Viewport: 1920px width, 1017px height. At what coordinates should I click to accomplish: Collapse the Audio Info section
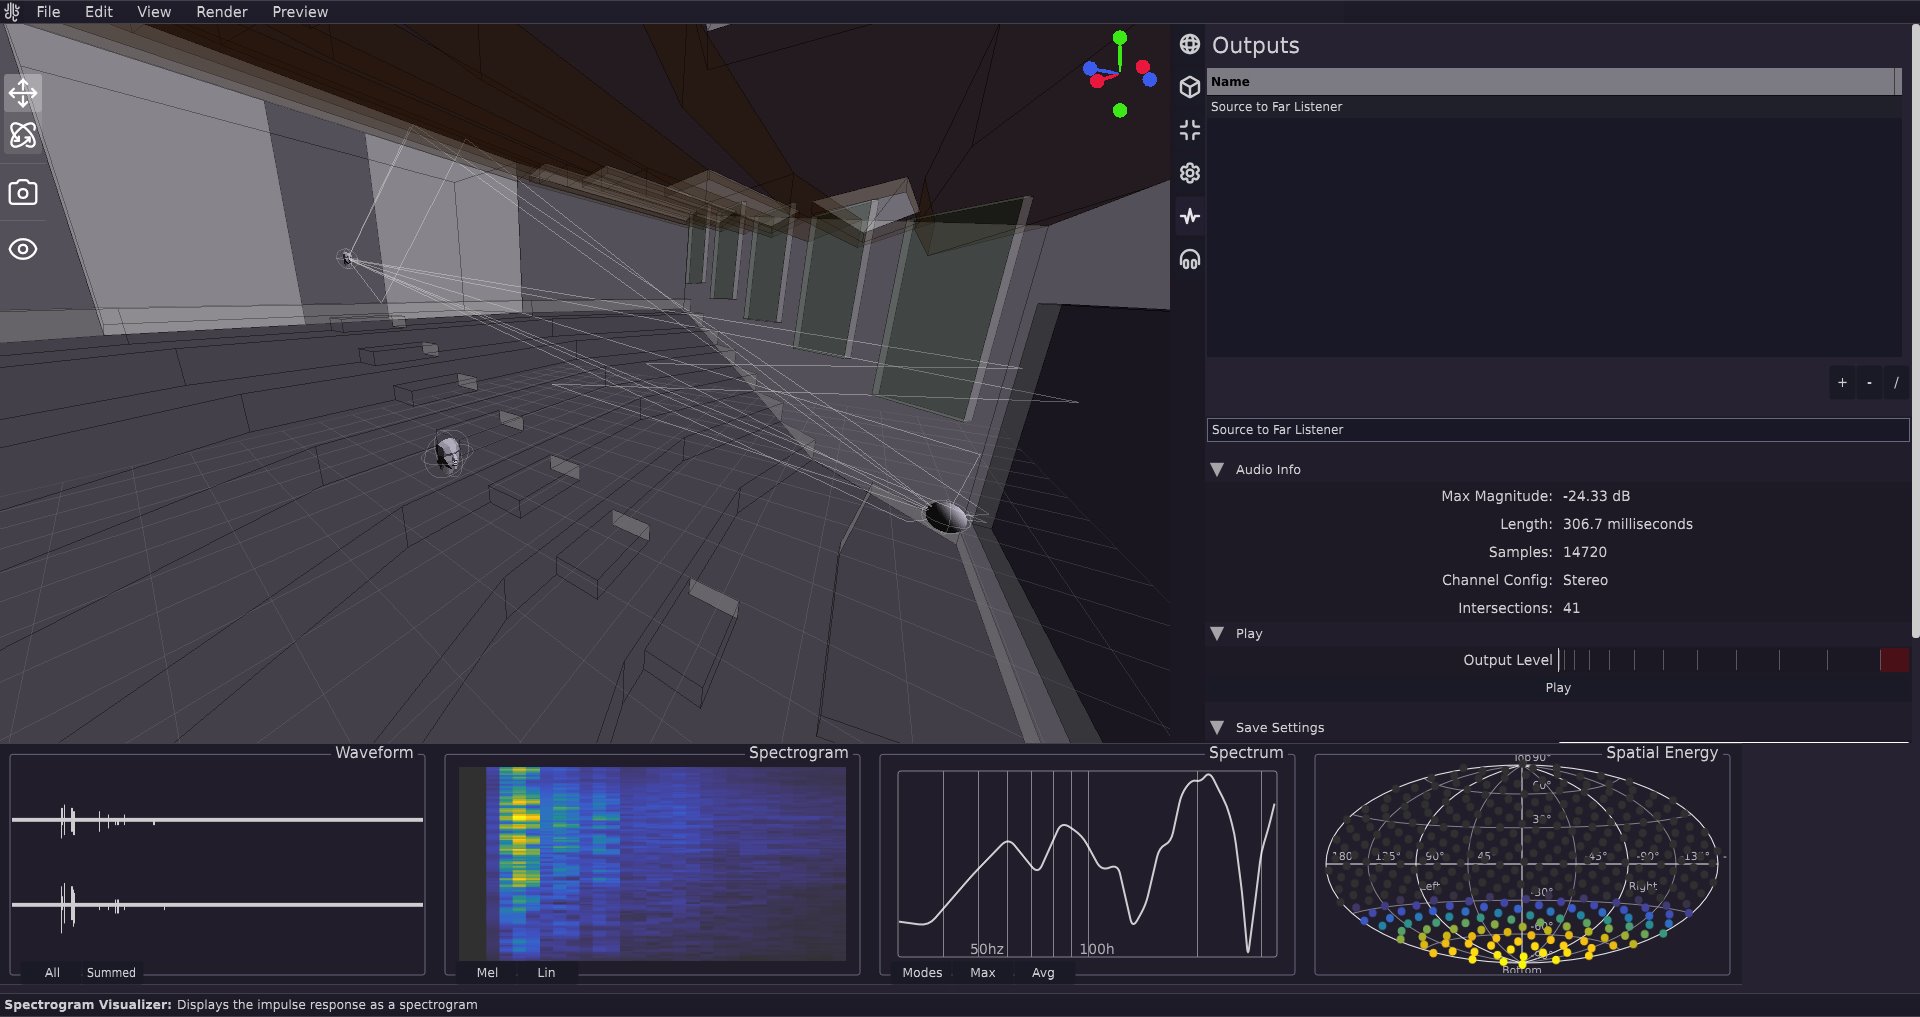[1217, 469]
